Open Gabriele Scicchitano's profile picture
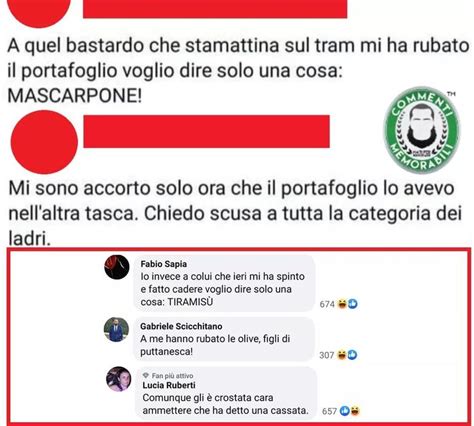 tap(116, 329)
